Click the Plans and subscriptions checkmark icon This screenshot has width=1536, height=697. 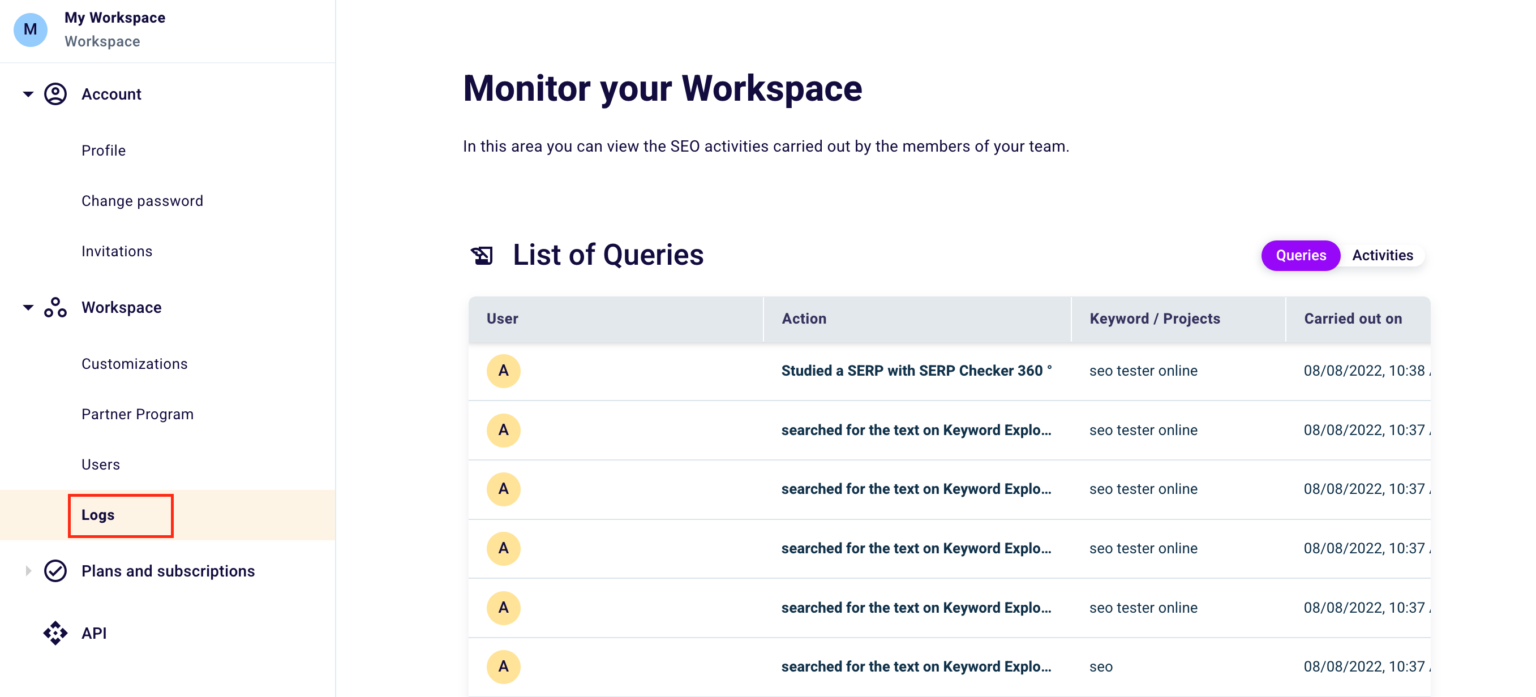[55, 570]
